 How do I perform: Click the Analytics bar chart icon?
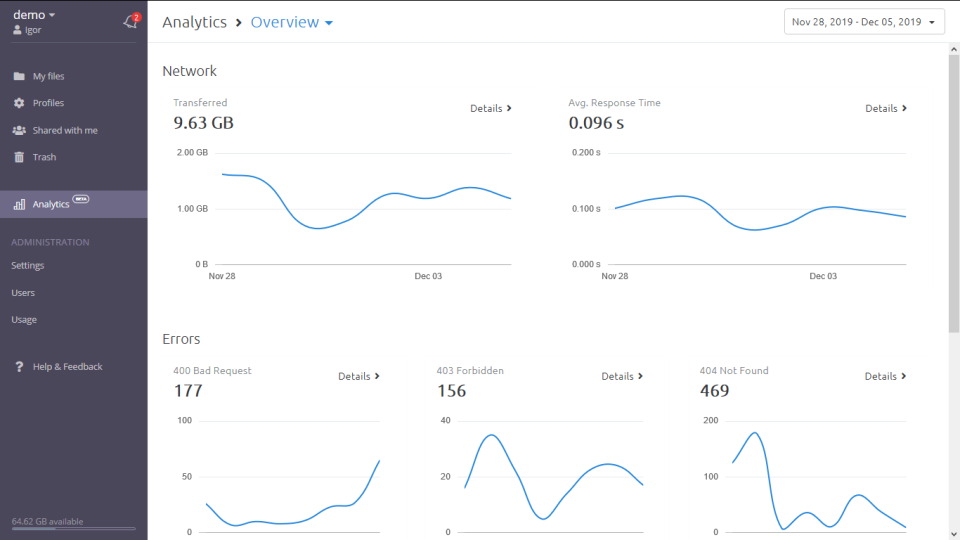[19, 204]
